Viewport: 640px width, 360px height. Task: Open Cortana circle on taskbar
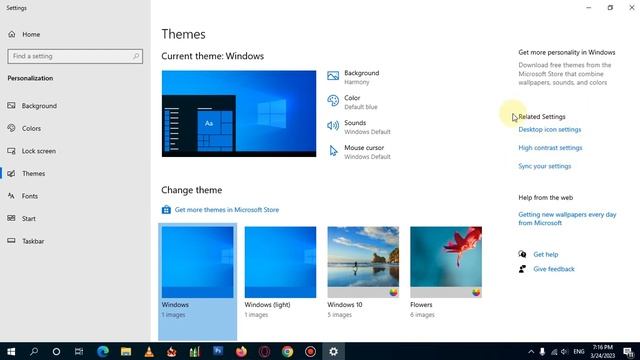point(56,351)
